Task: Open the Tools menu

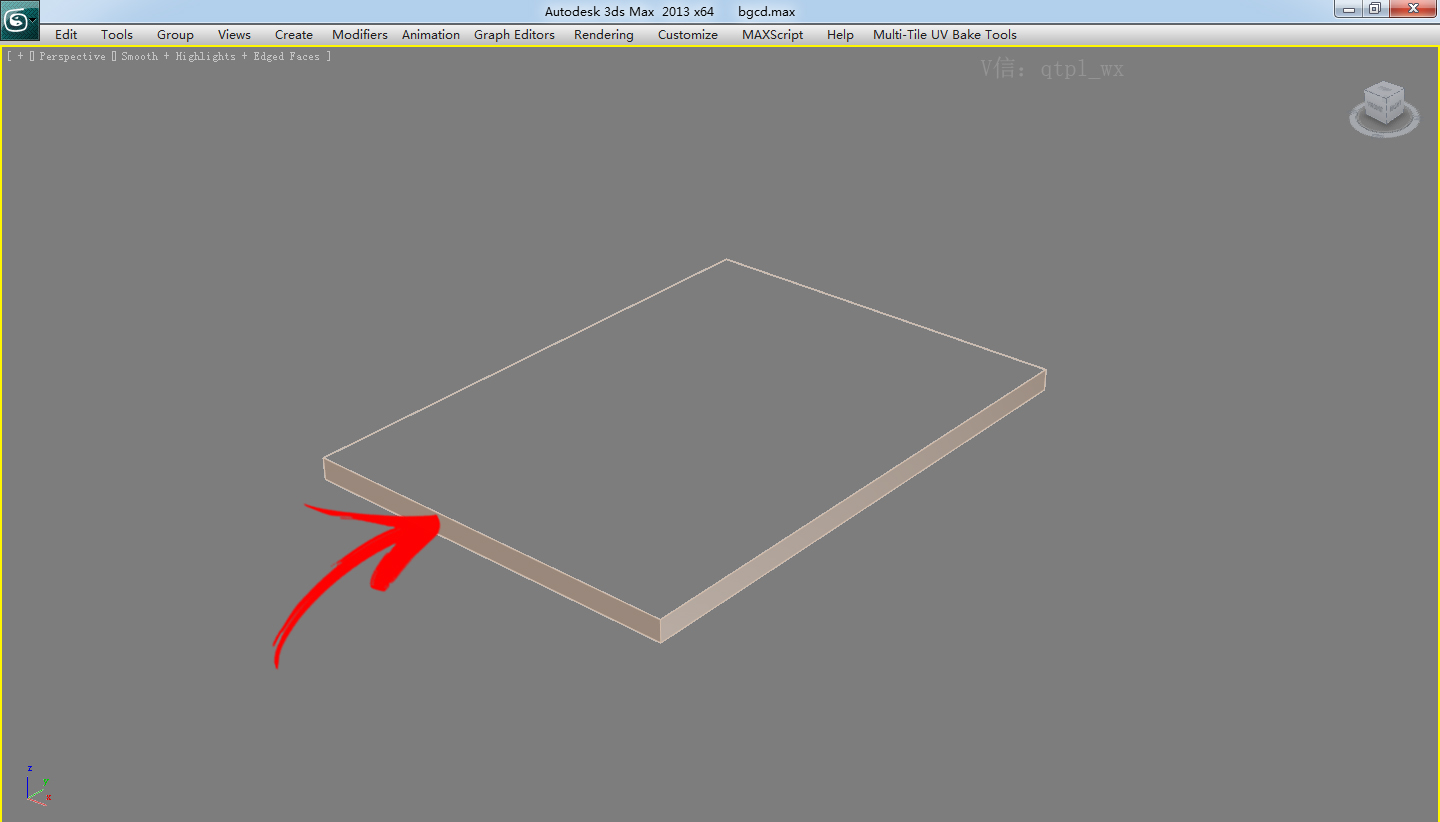Action: (117, 34)
